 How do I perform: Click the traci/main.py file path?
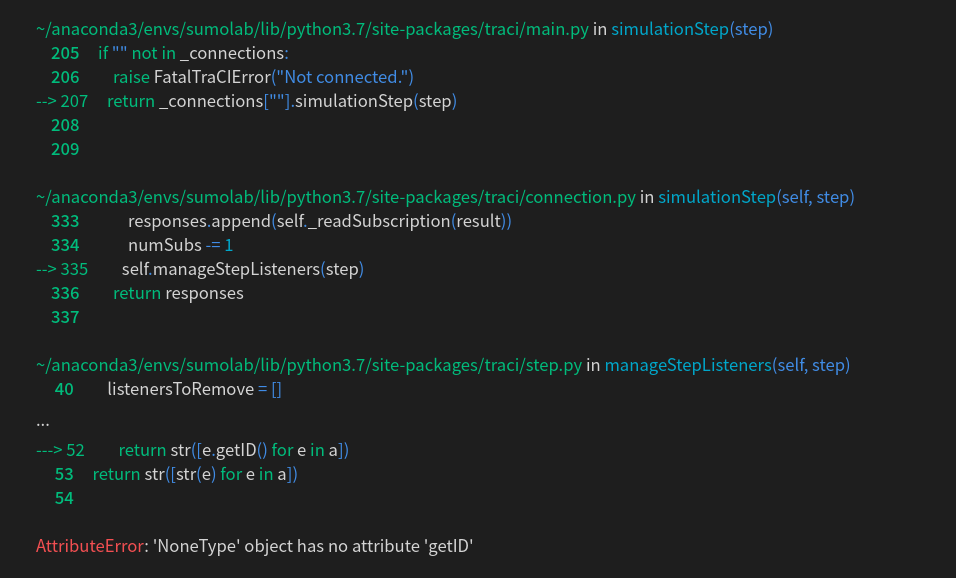312,29
